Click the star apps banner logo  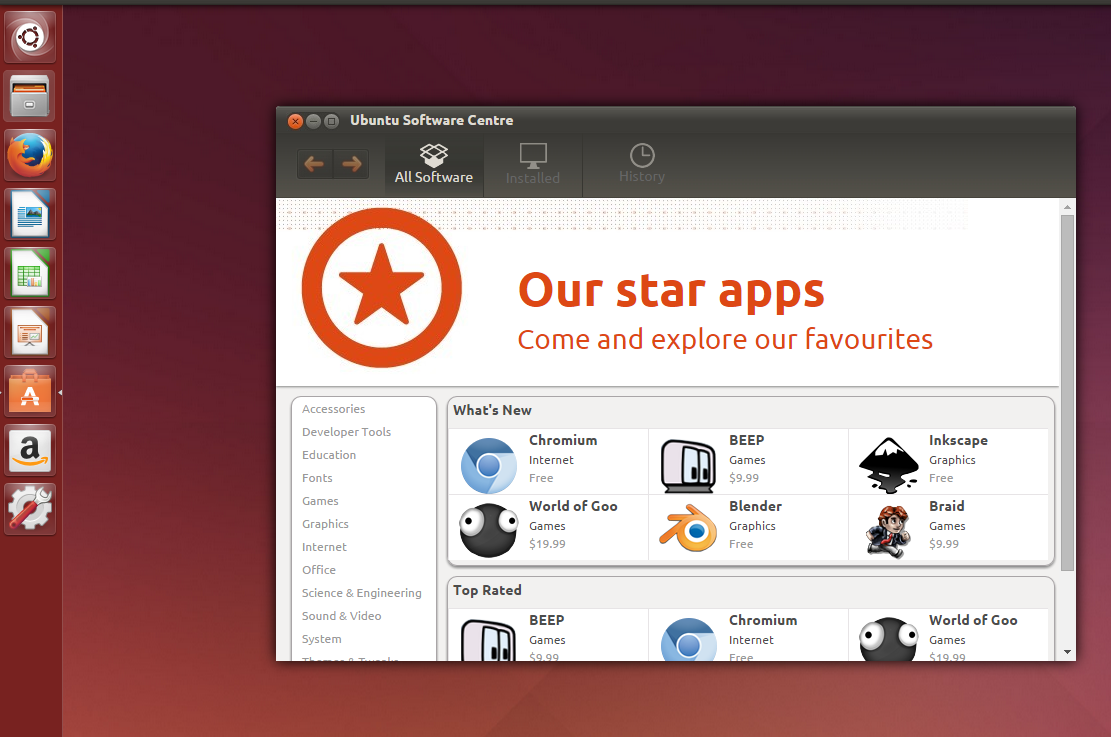(x=382, y=288)
